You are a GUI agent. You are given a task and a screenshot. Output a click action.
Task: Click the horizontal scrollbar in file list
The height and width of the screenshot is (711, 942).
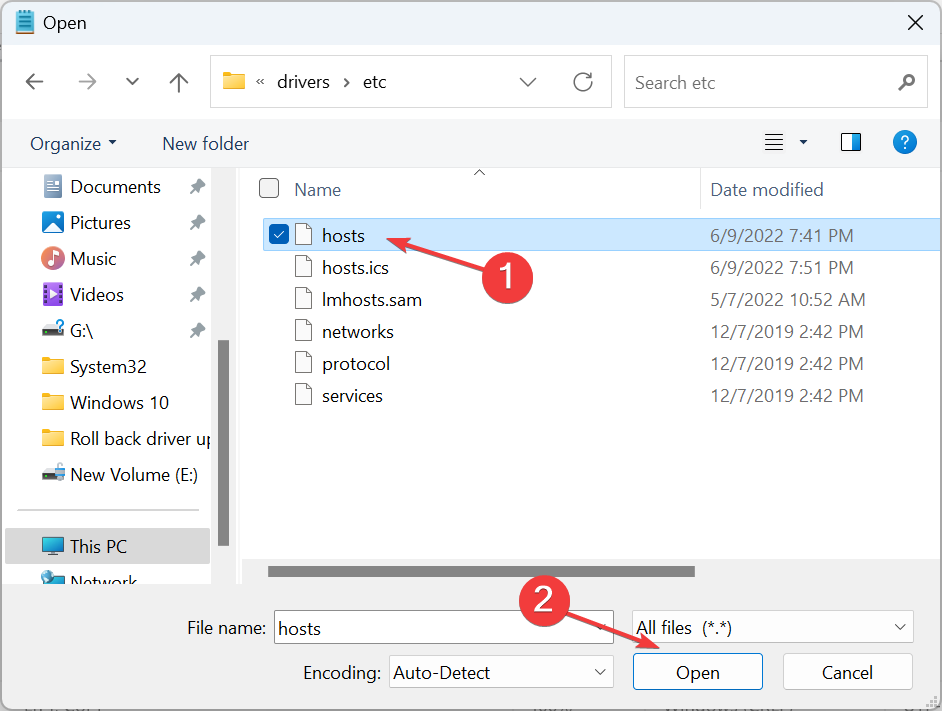click(x=480, y=571)
